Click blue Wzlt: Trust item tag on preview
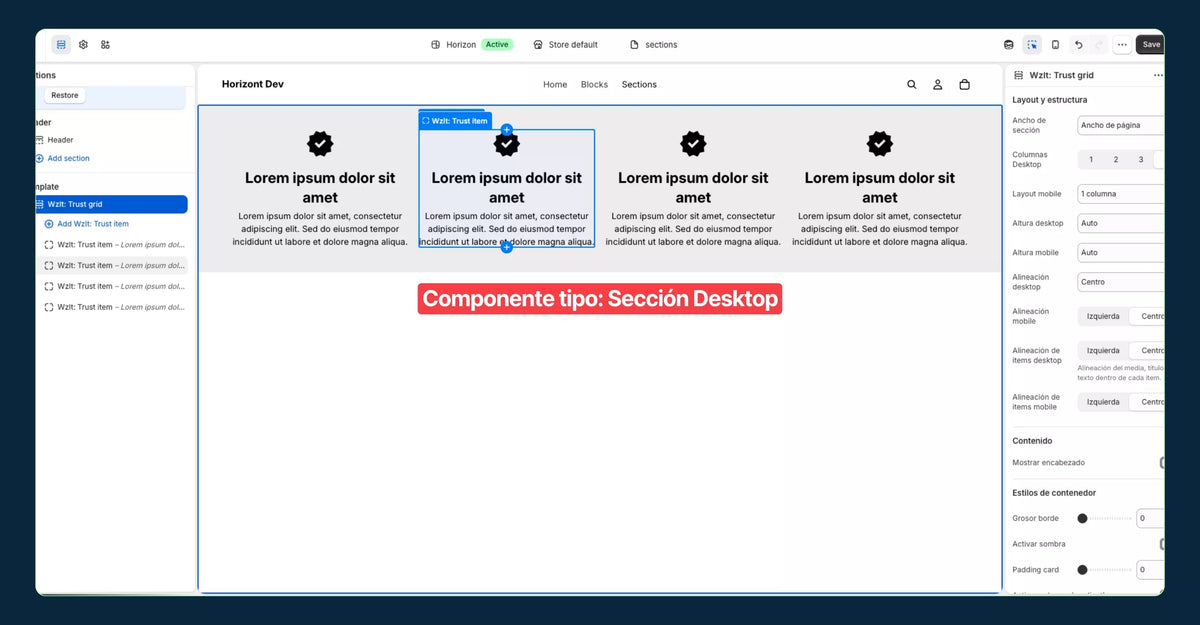Screen dimensions: 1200x625 tap(455, 121)
